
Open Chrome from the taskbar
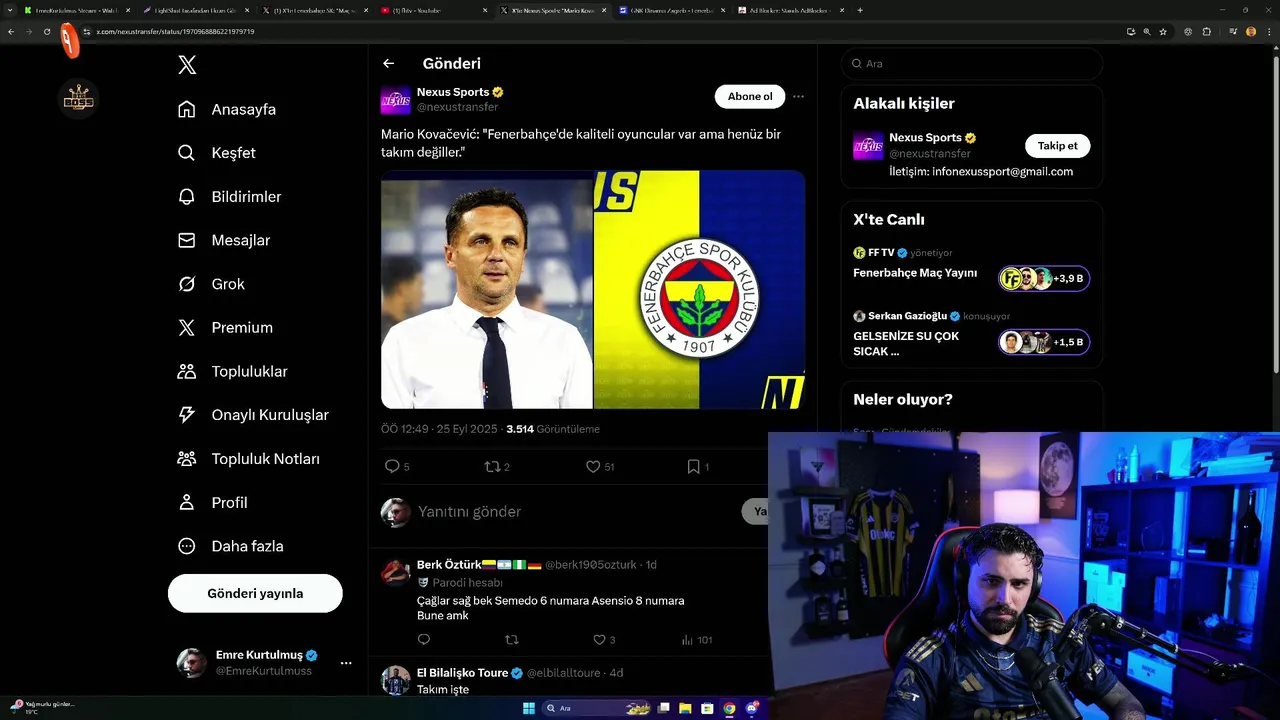tap(729, 708)
